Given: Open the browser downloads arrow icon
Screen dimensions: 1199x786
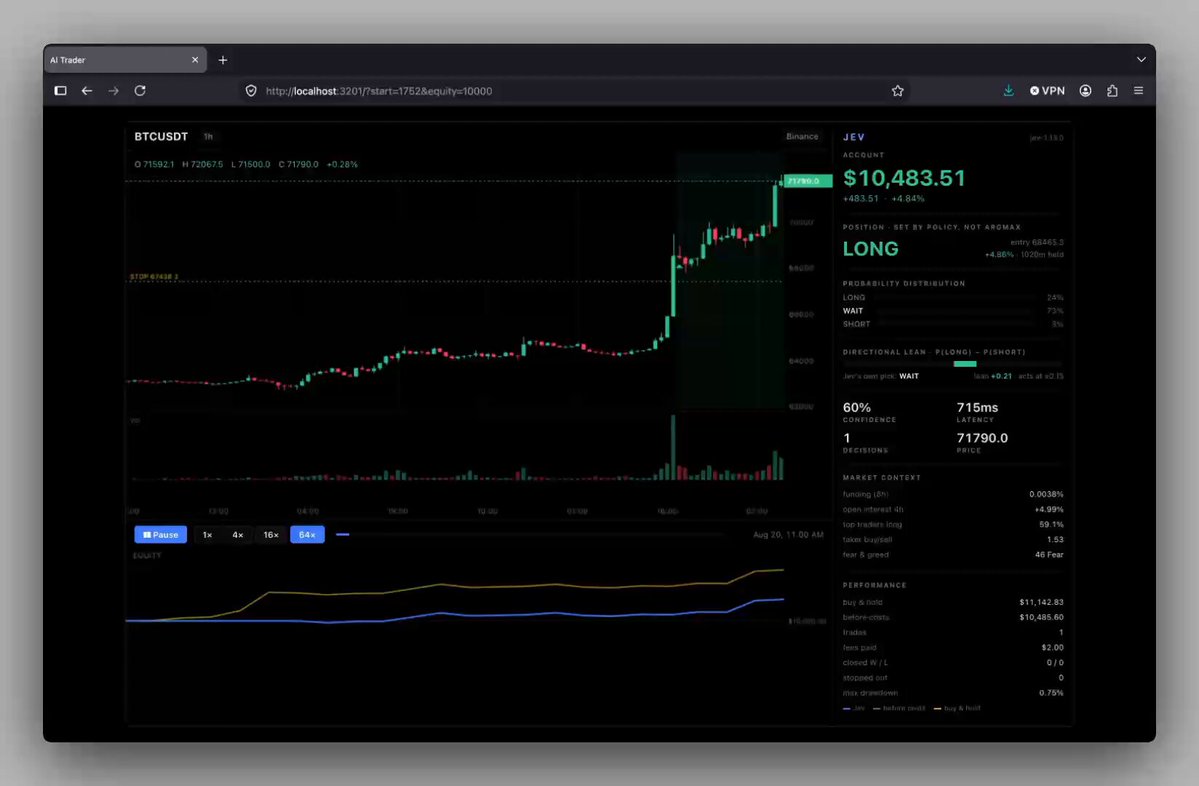Looking at the screenshot, I should pos(1009,91).
